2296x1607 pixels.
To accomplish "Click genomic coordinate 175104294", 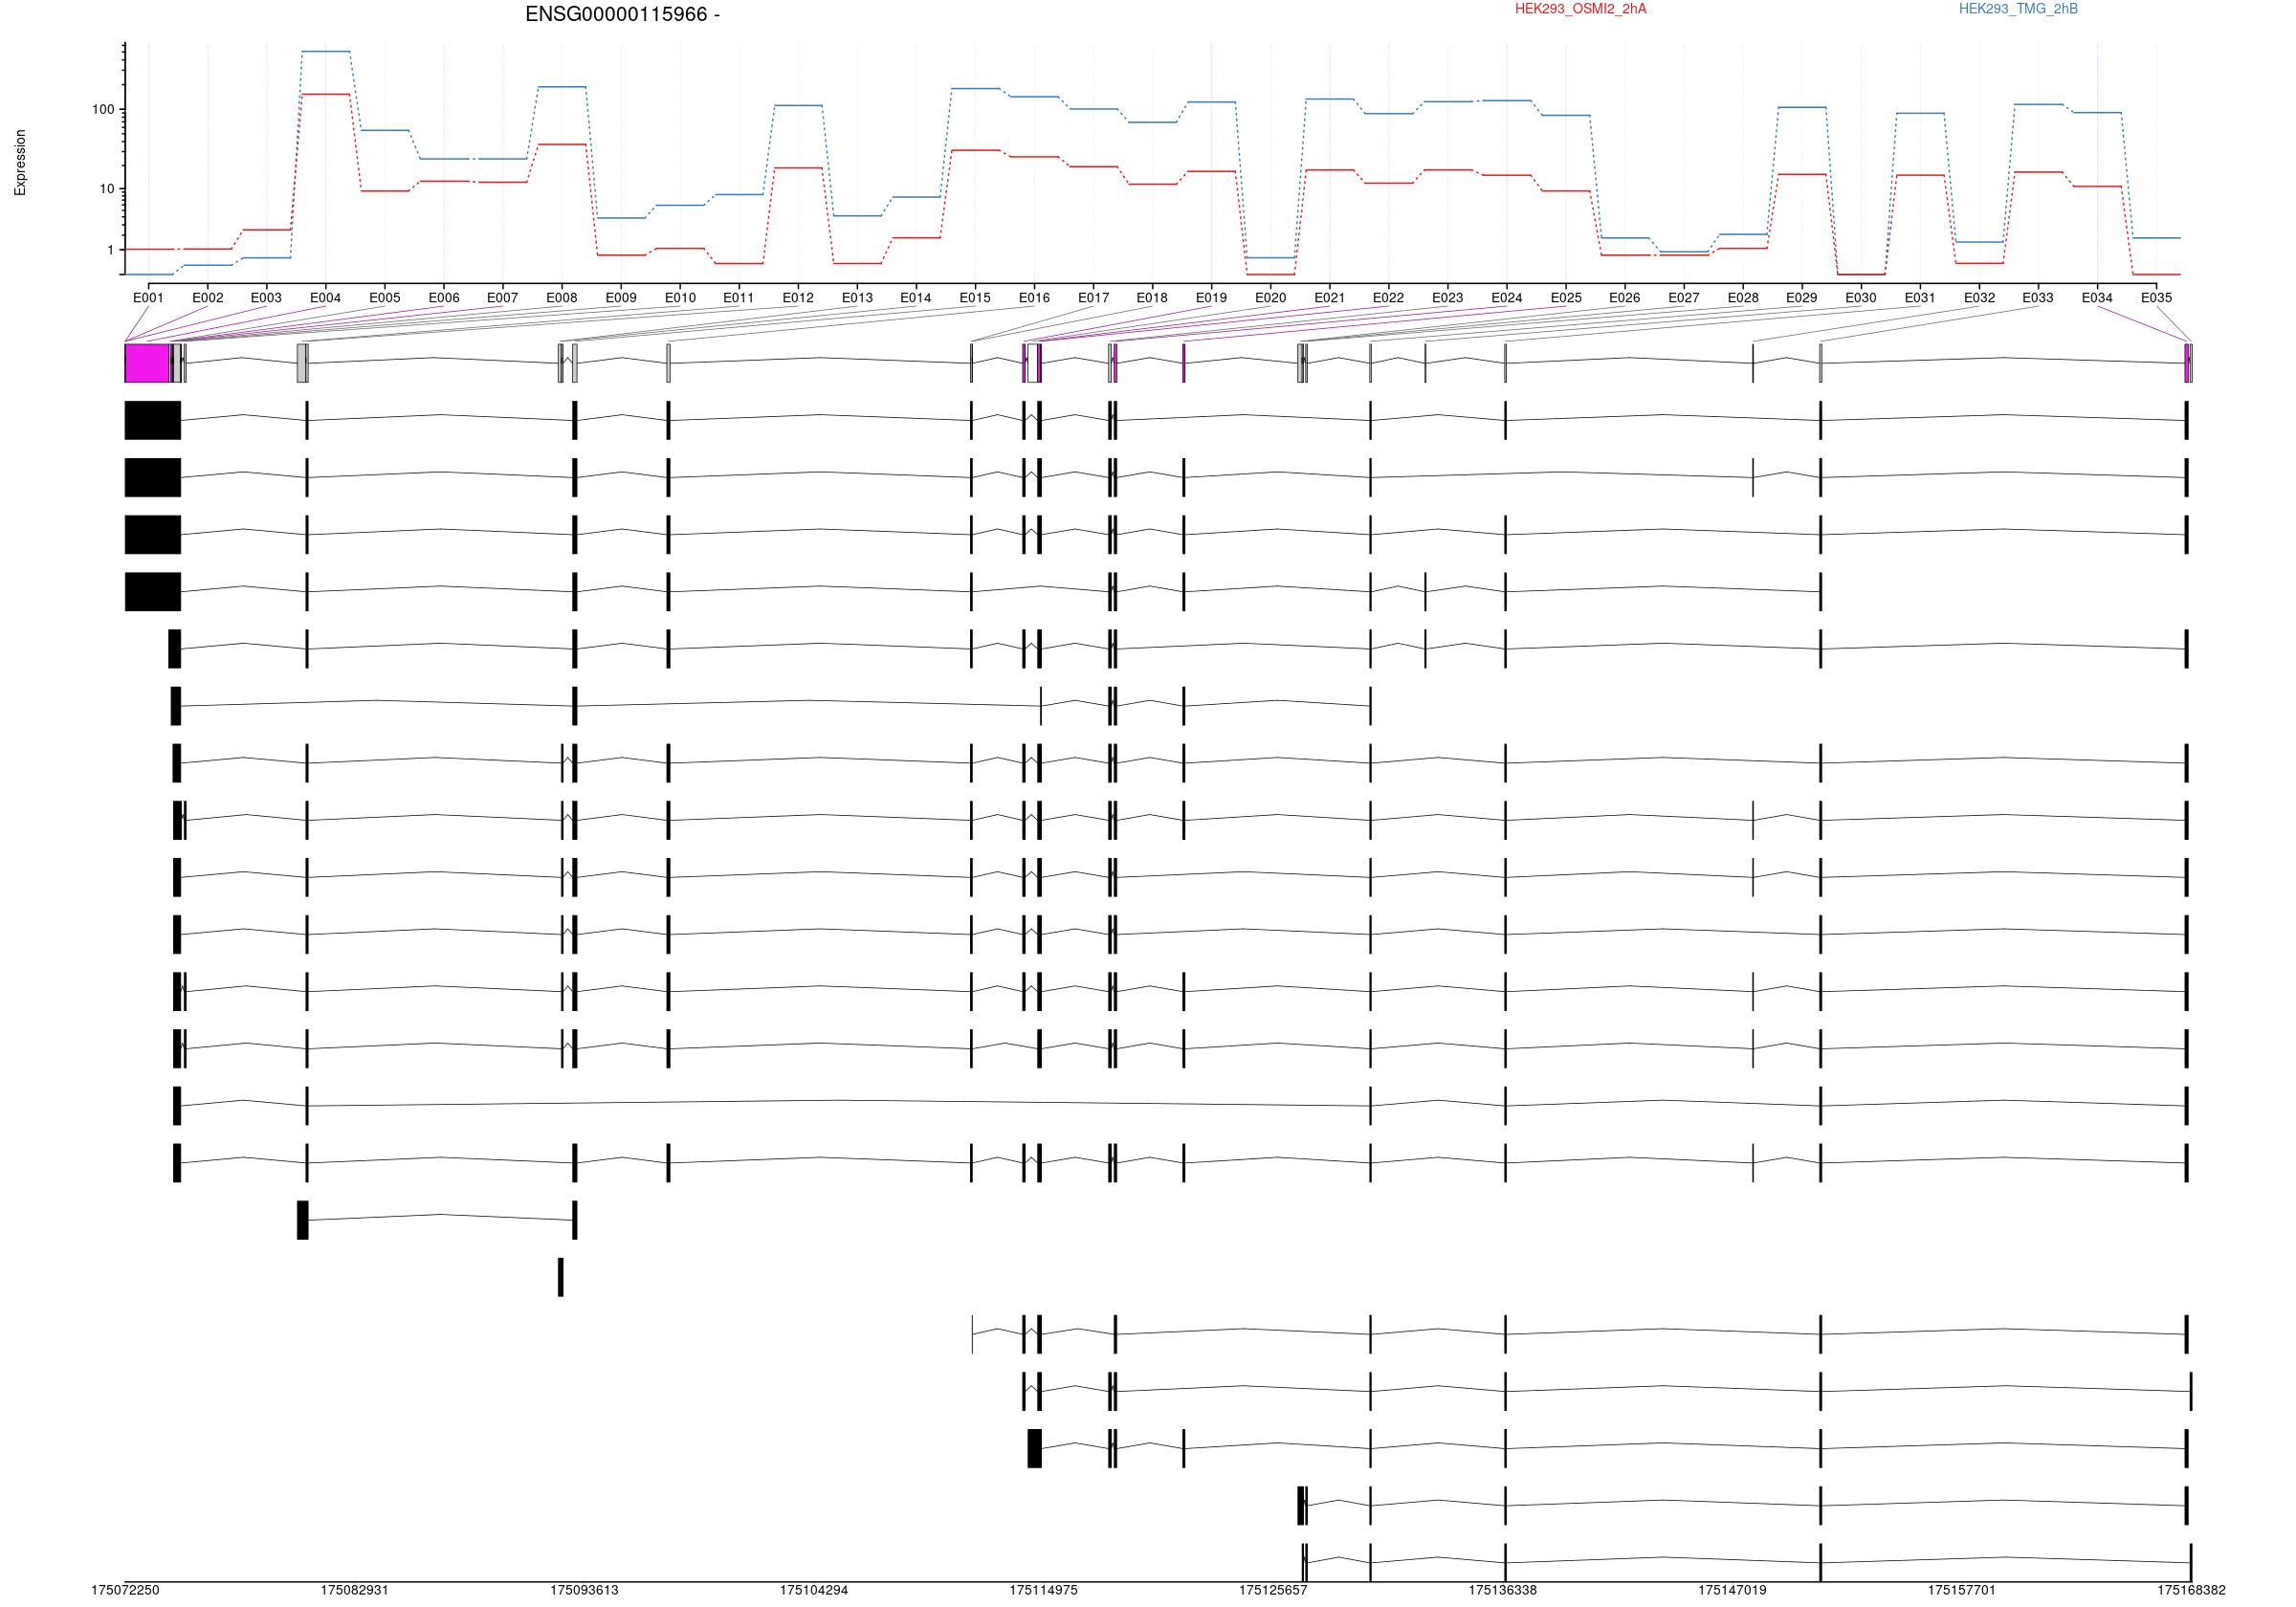I will point(814,1590).
